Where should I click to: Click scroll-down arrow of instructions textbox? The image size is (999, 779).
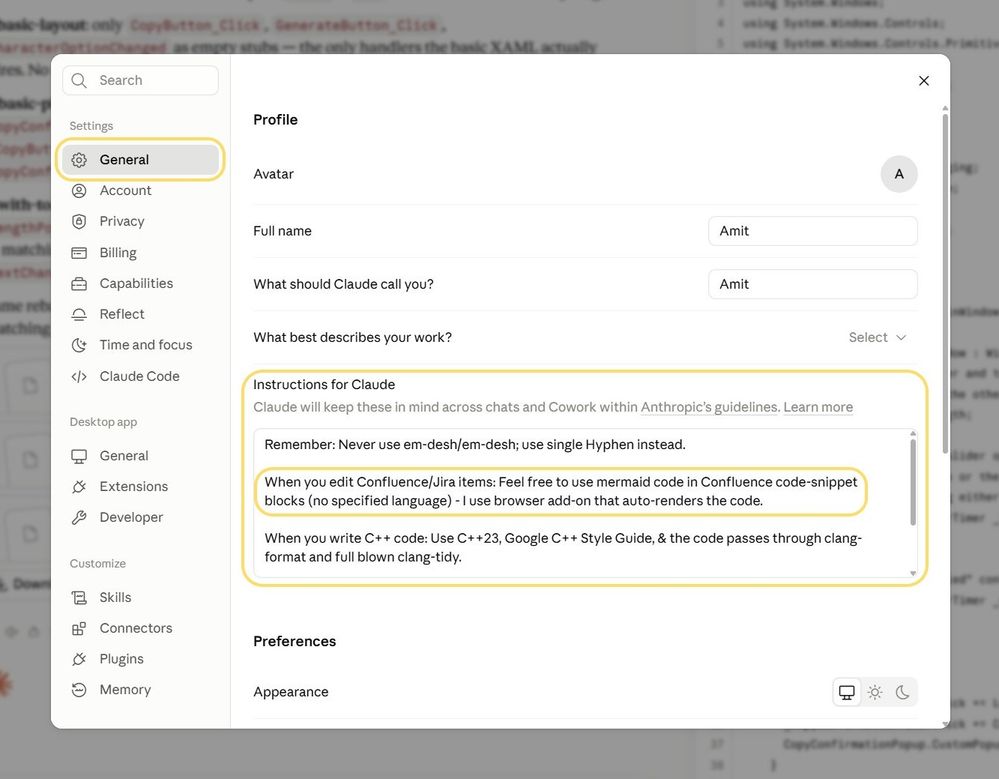click(x=913, y=573)
